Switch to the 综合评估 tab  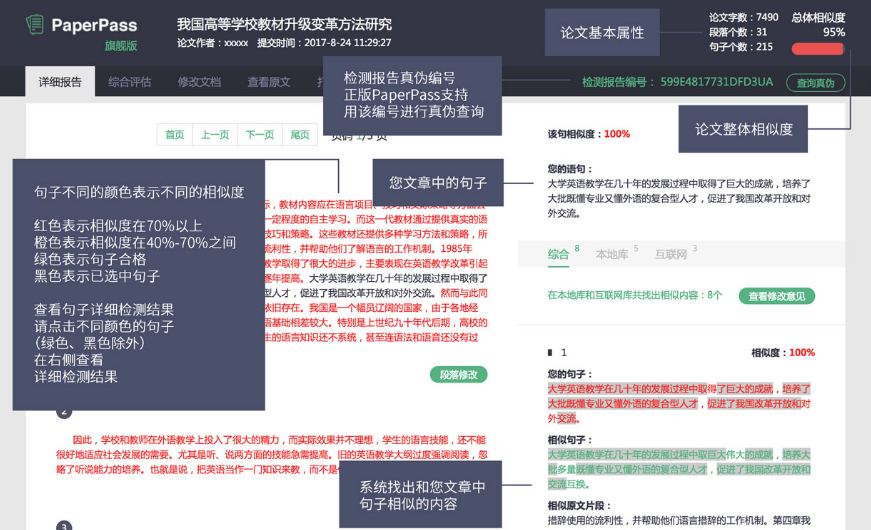point(129,82)
